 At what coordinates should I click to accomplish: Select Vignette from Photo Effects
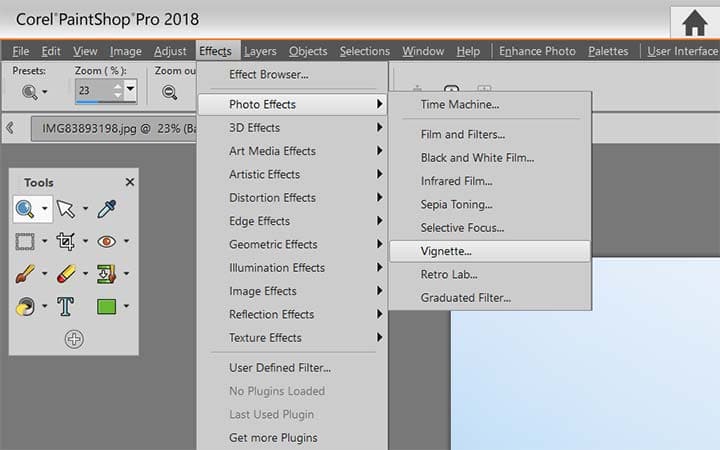coord(490,251)
